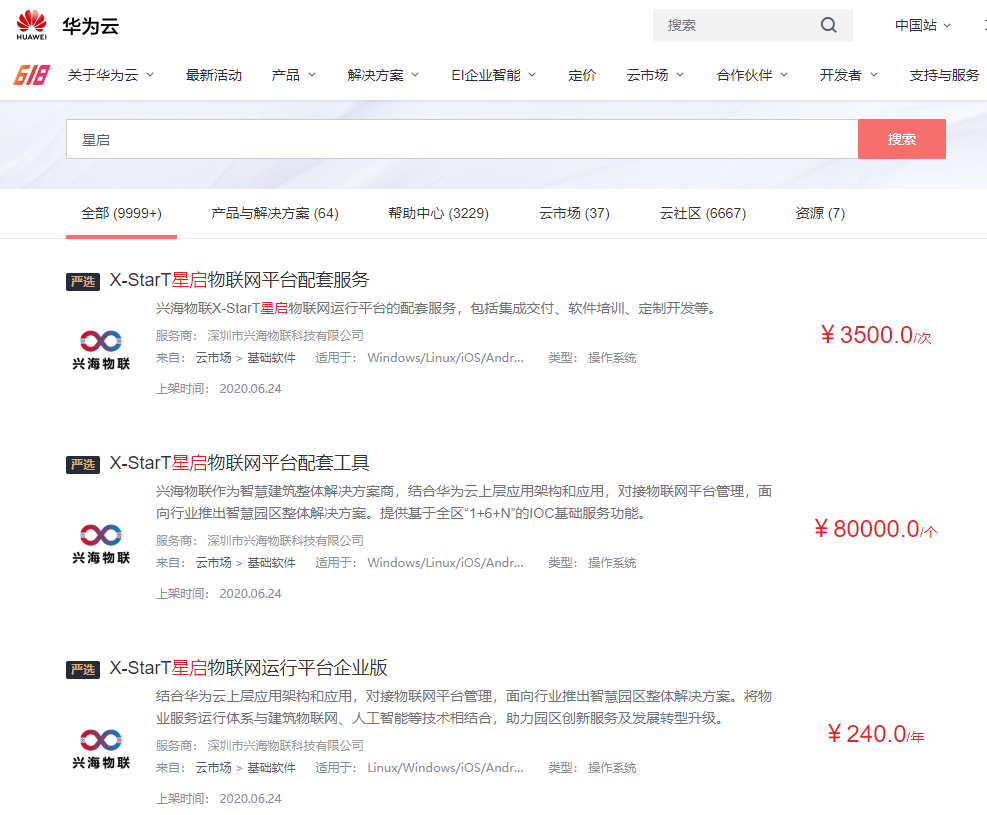
Task: Expand the EI企业智能 menu
Action: pos(494,75)
